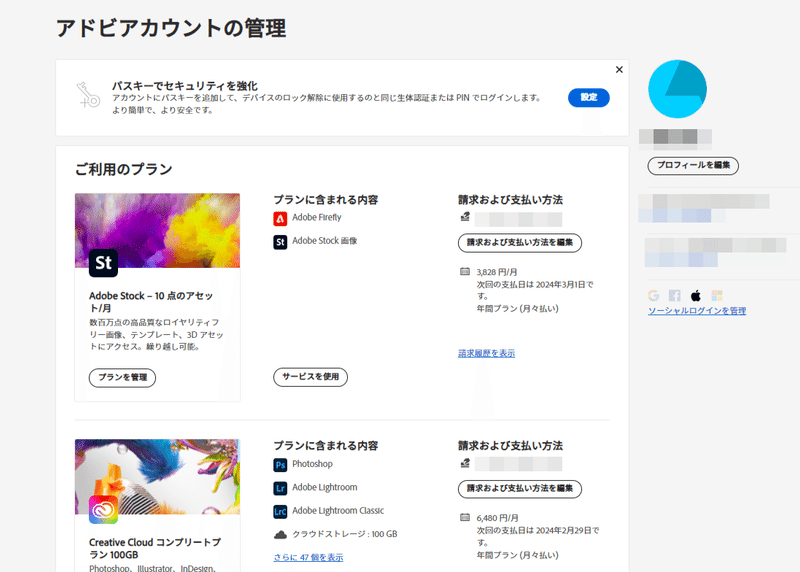Click プランを管理 for Adobe Stock plan

click(x=122, y=378)
